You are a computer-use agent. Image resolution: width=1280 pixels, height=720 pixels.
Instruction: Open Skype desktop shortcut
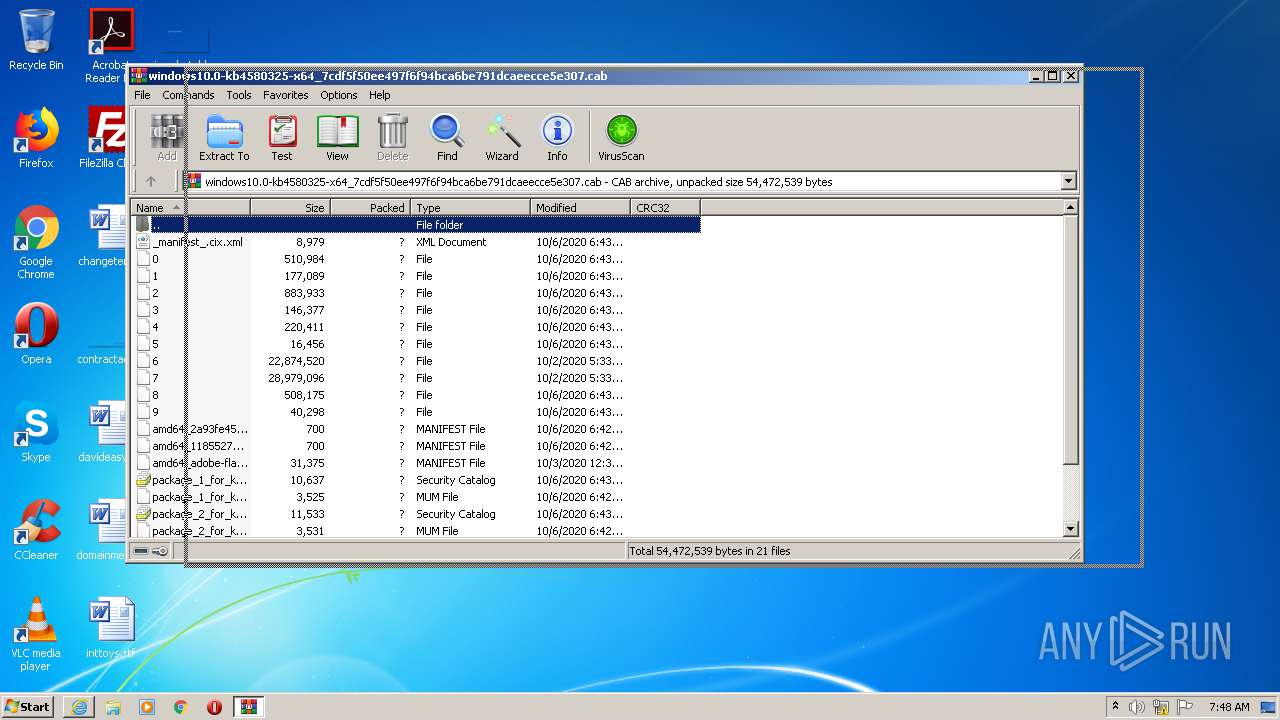pos(36,432)
